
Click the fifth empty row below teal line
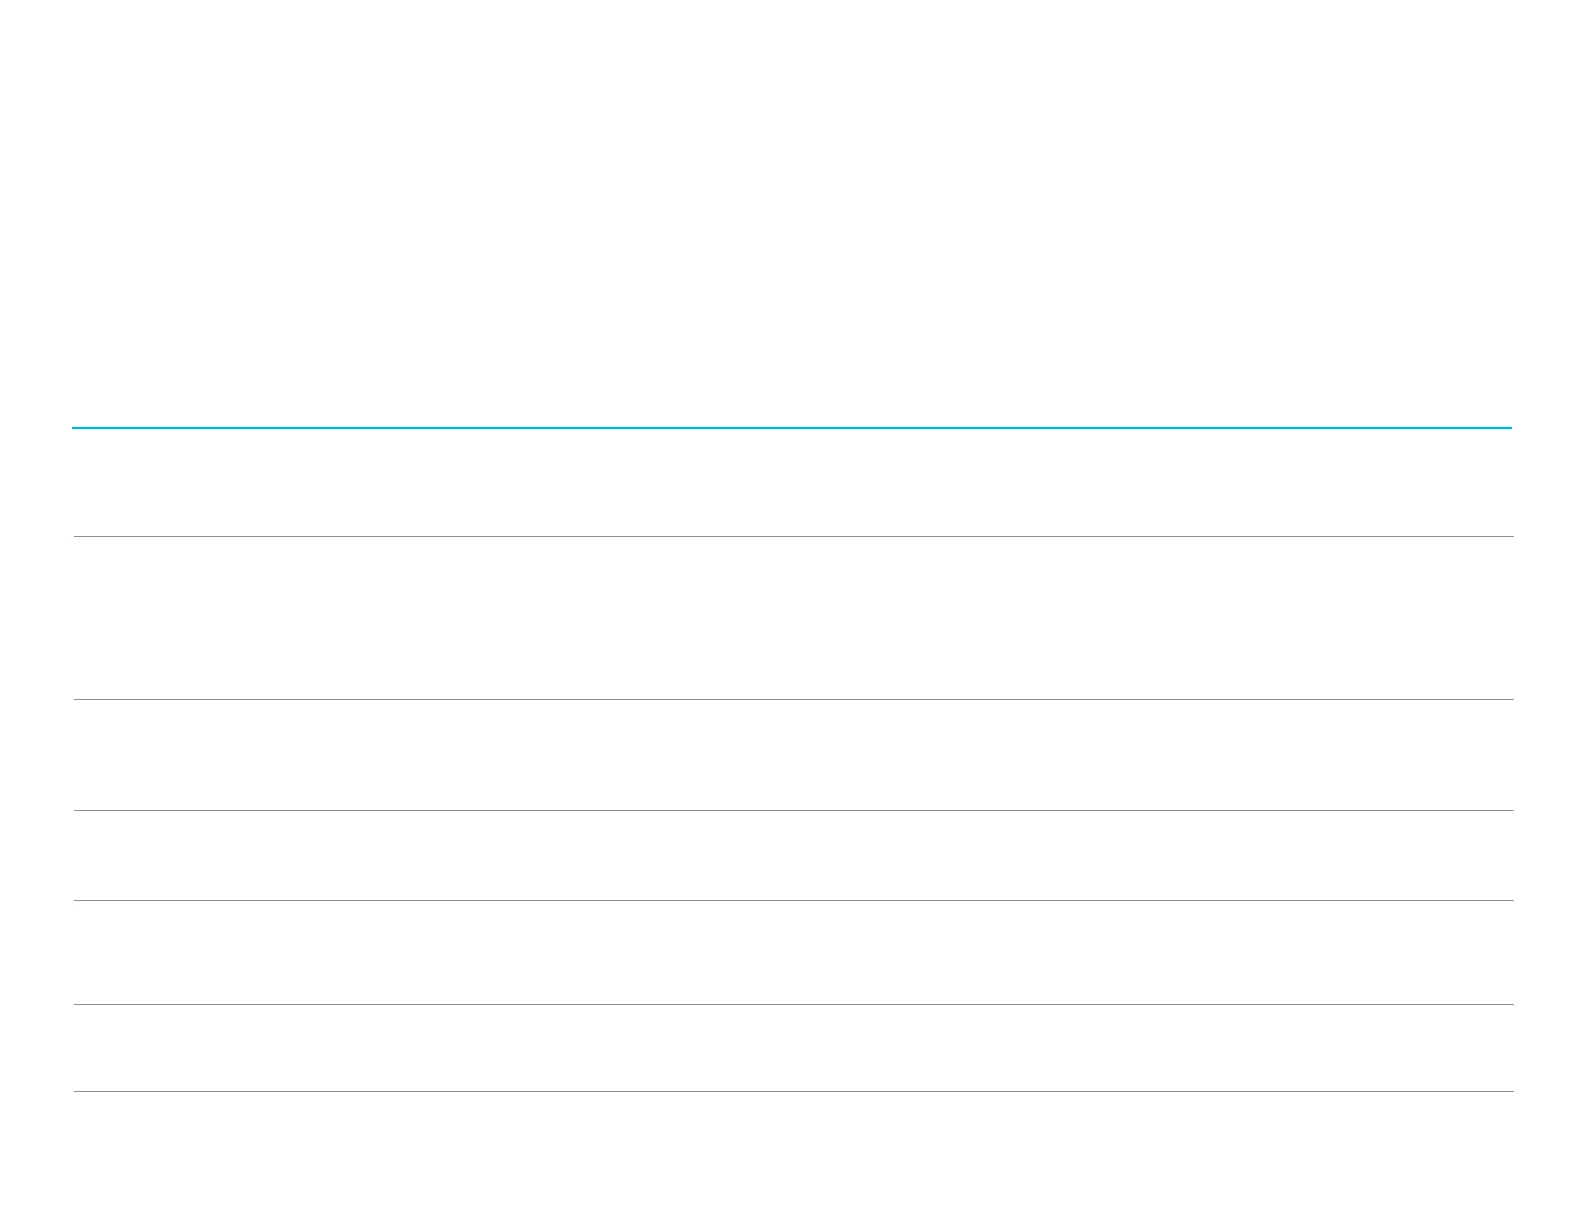coord(792,952)
